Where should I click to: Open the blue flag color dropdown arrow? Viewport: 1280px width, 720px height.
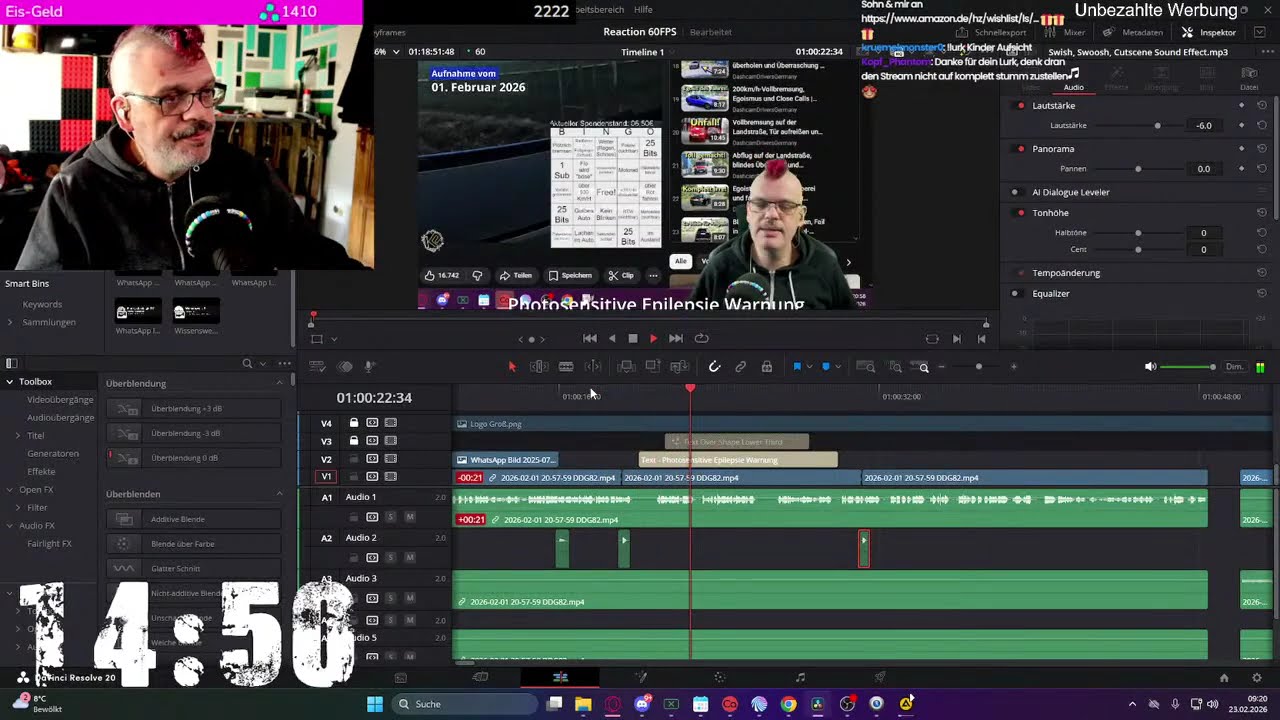809,367
